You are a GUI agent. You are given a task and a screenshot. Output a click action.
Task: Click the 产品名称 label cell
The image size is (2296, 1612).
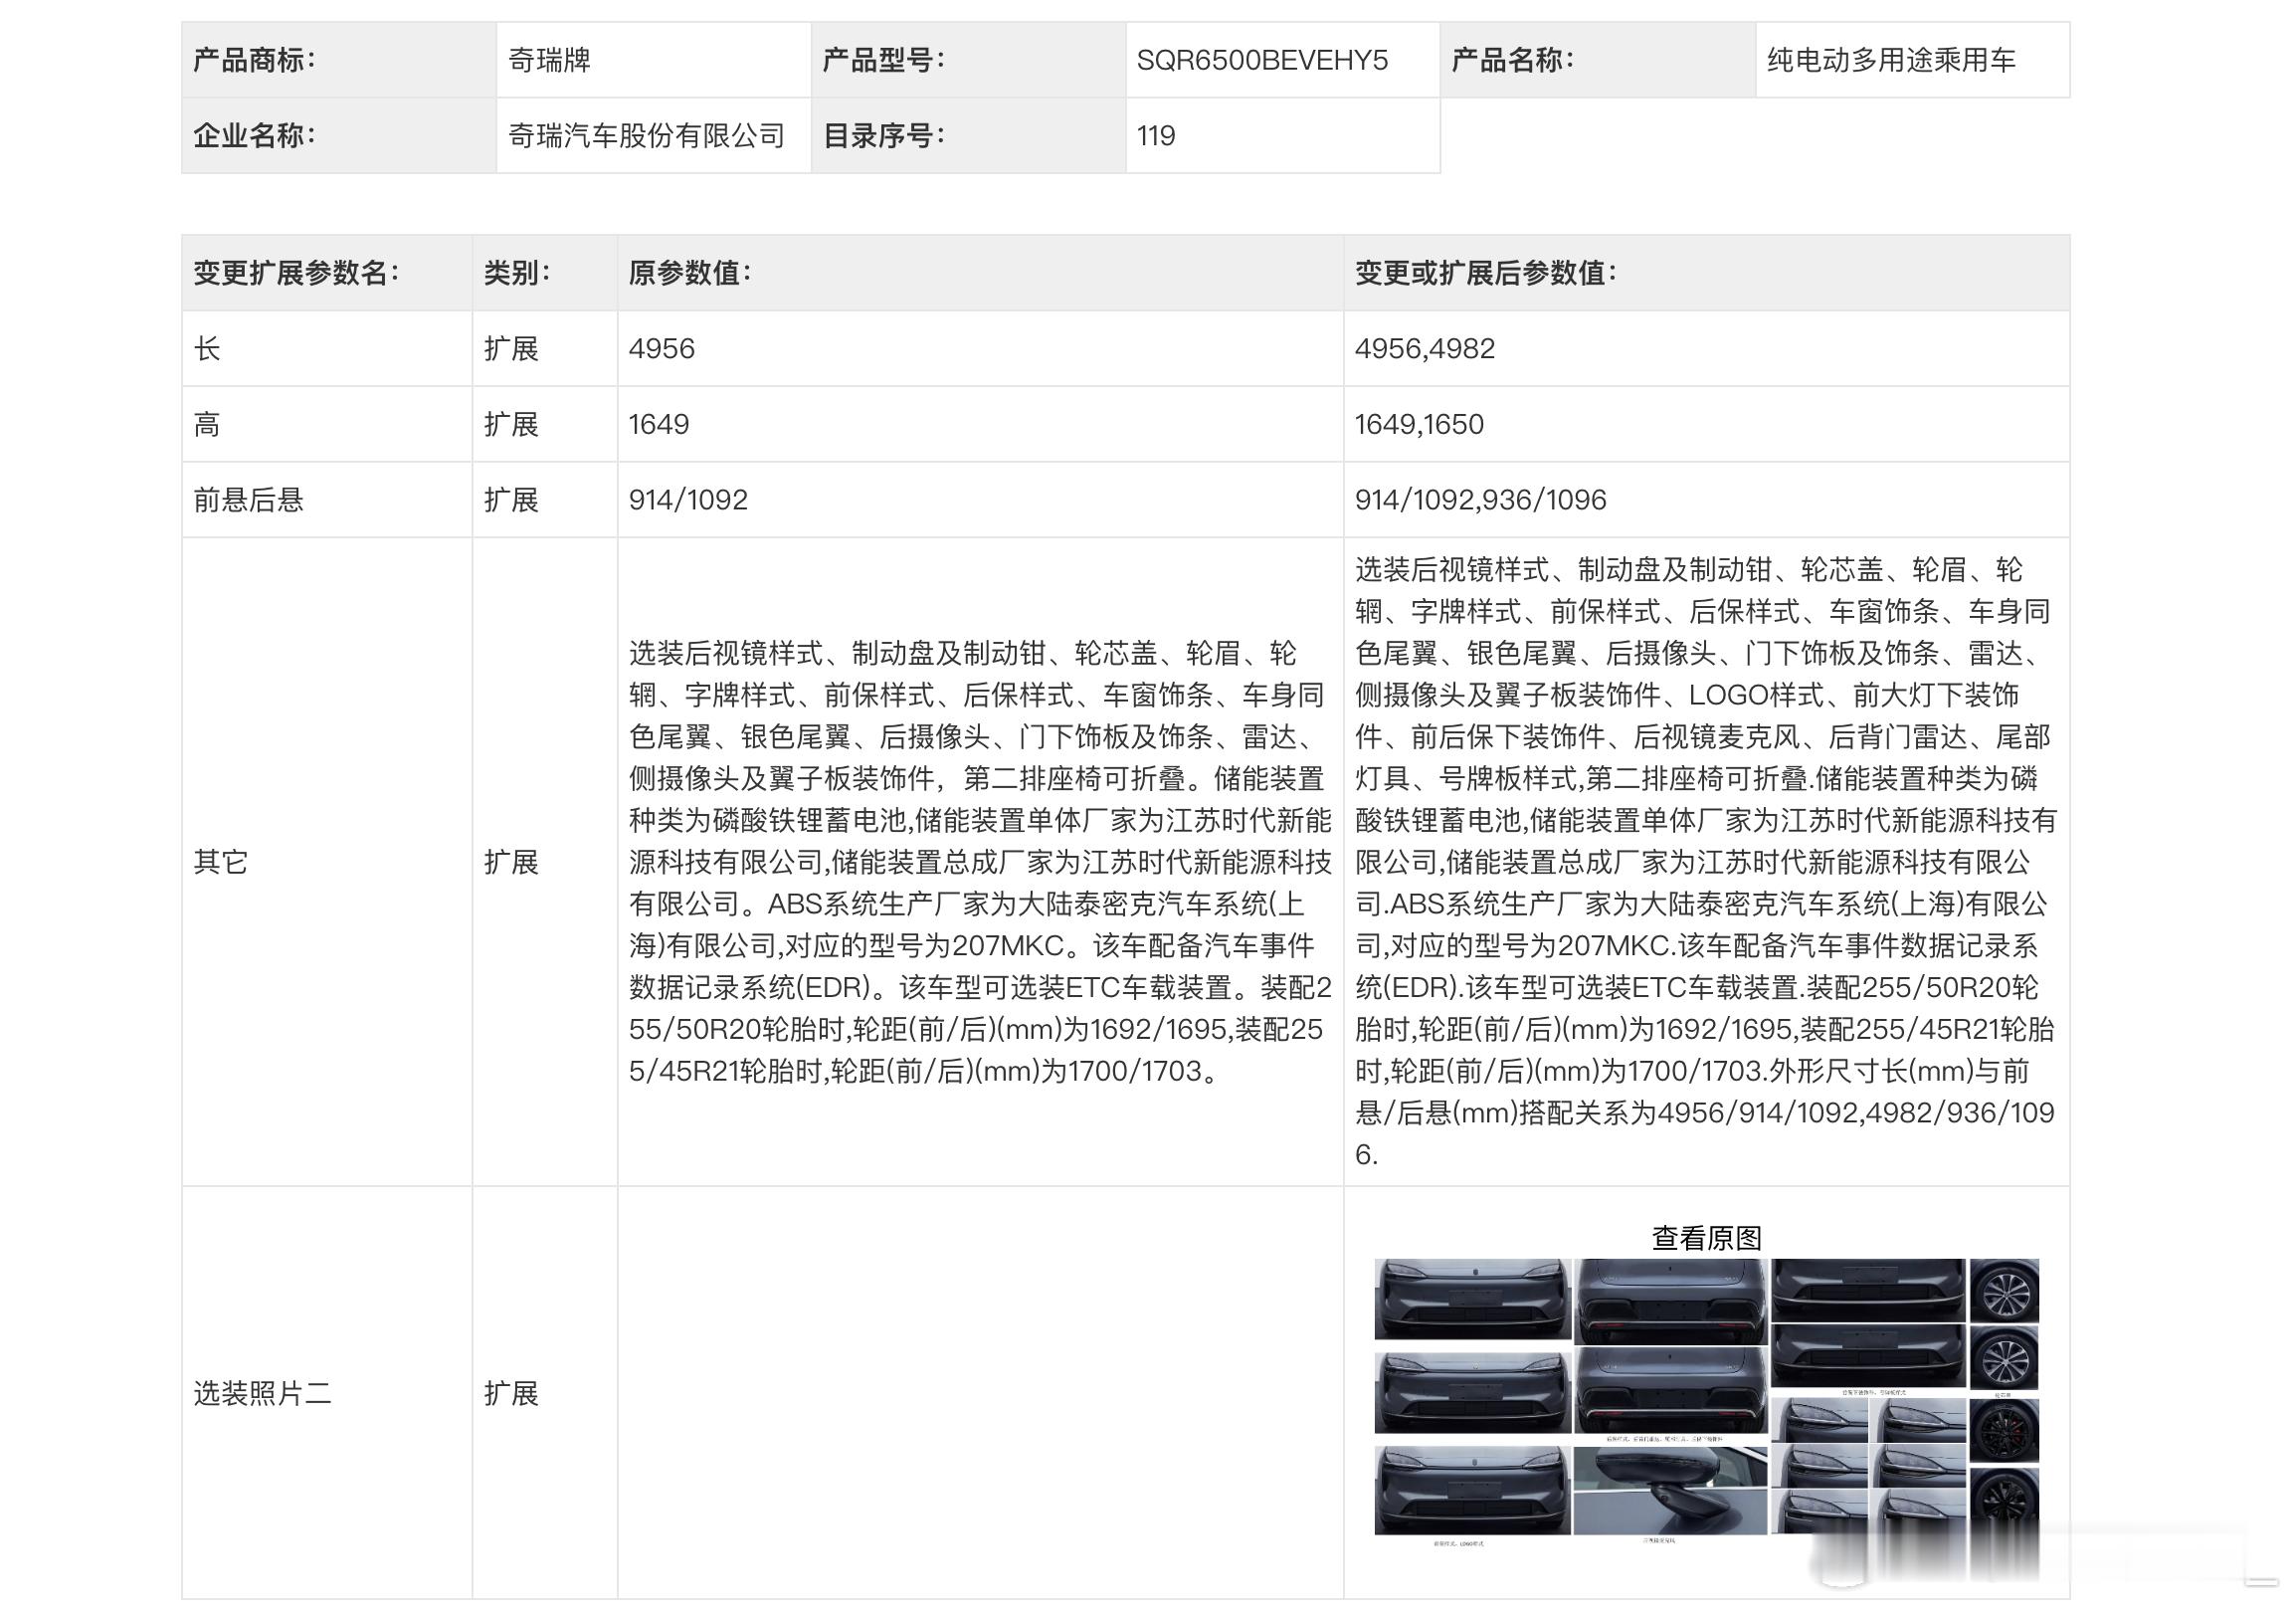(1598, 60)
